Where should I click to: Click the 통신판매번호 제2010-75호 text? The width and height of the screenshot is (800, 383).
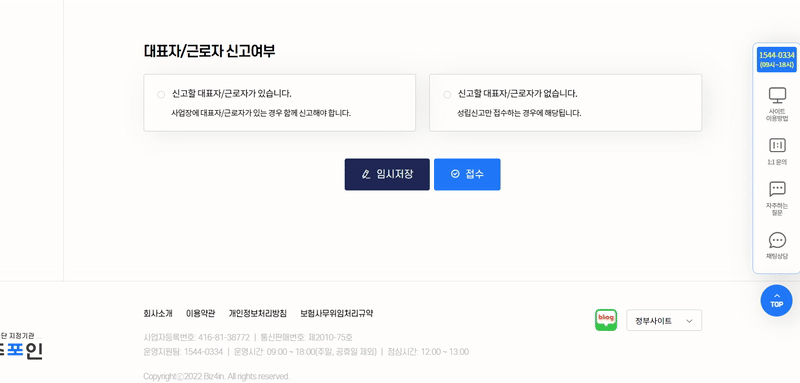pyautogui.click(x=306, y=338)
